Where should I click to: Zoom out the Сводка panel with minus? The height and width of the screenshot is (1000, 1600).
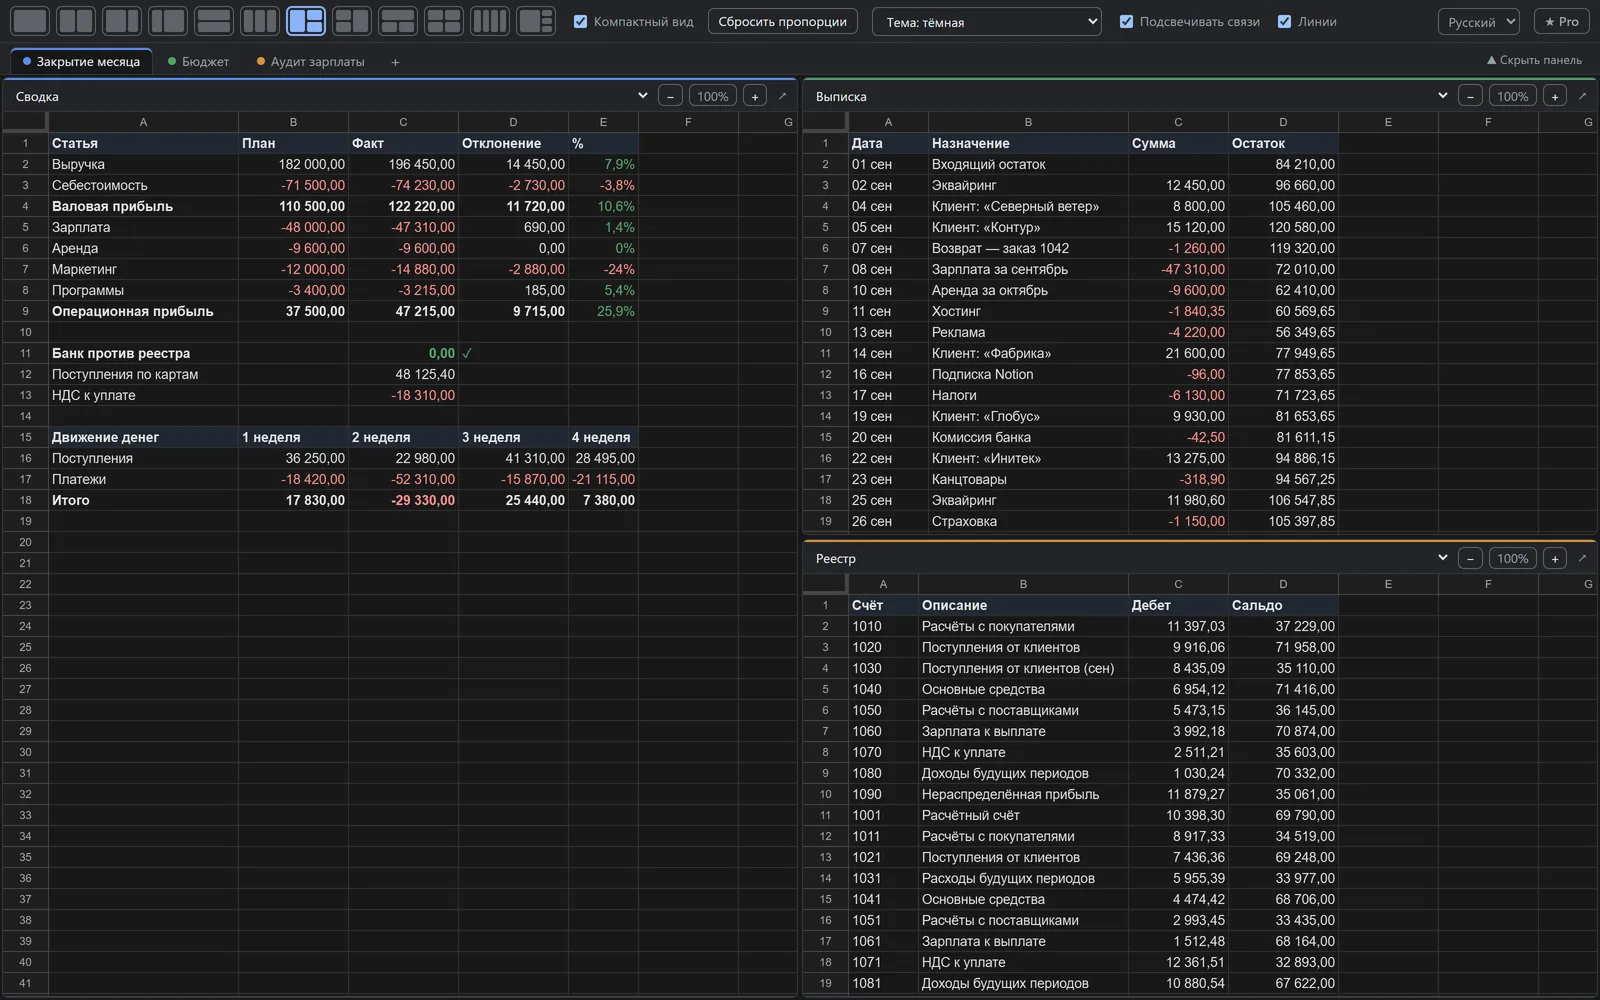[x=670, y=96]
